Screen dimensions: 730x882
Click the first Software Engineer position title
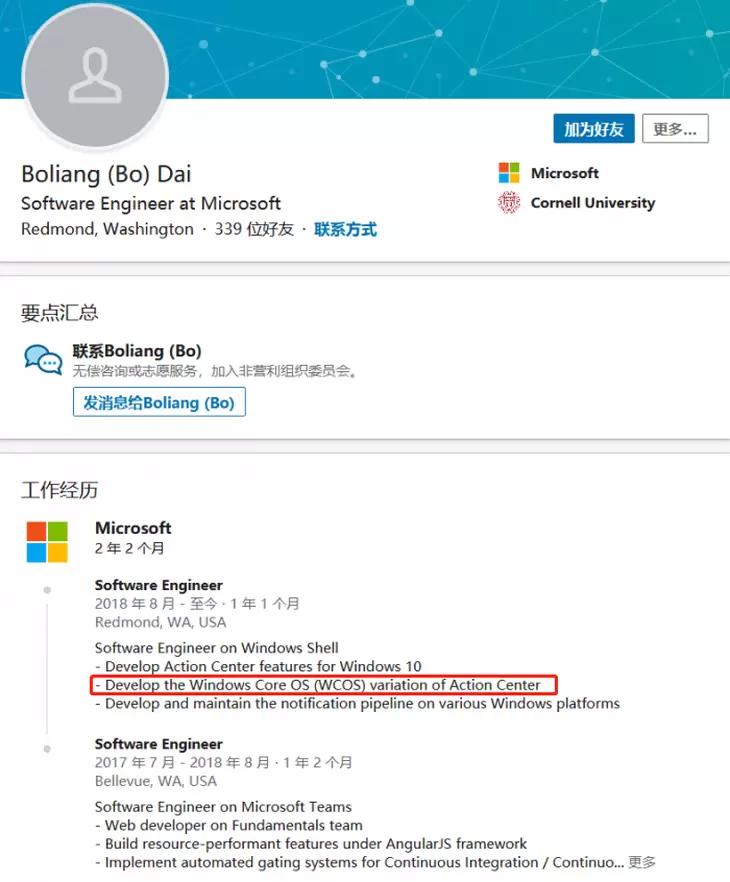(x=158, y=585)
